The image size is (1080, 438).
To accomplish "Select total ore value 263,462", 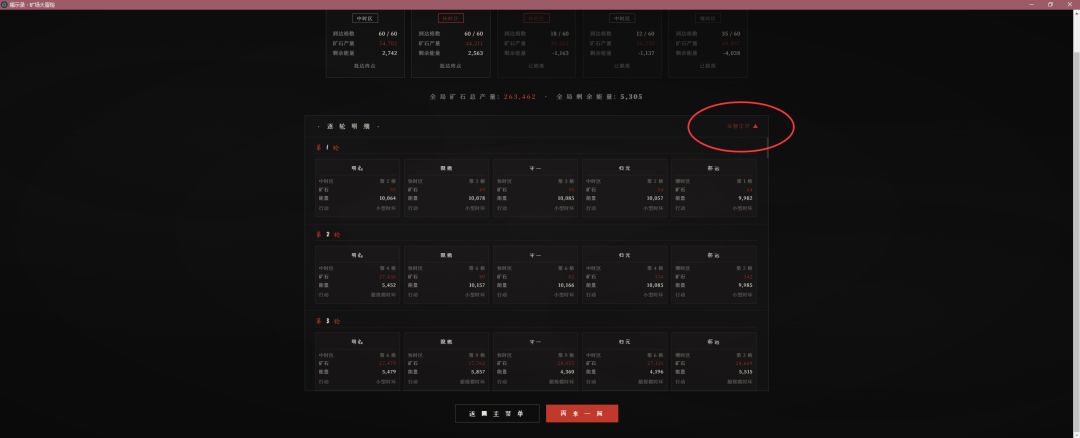I will click(x=519, y=96).
